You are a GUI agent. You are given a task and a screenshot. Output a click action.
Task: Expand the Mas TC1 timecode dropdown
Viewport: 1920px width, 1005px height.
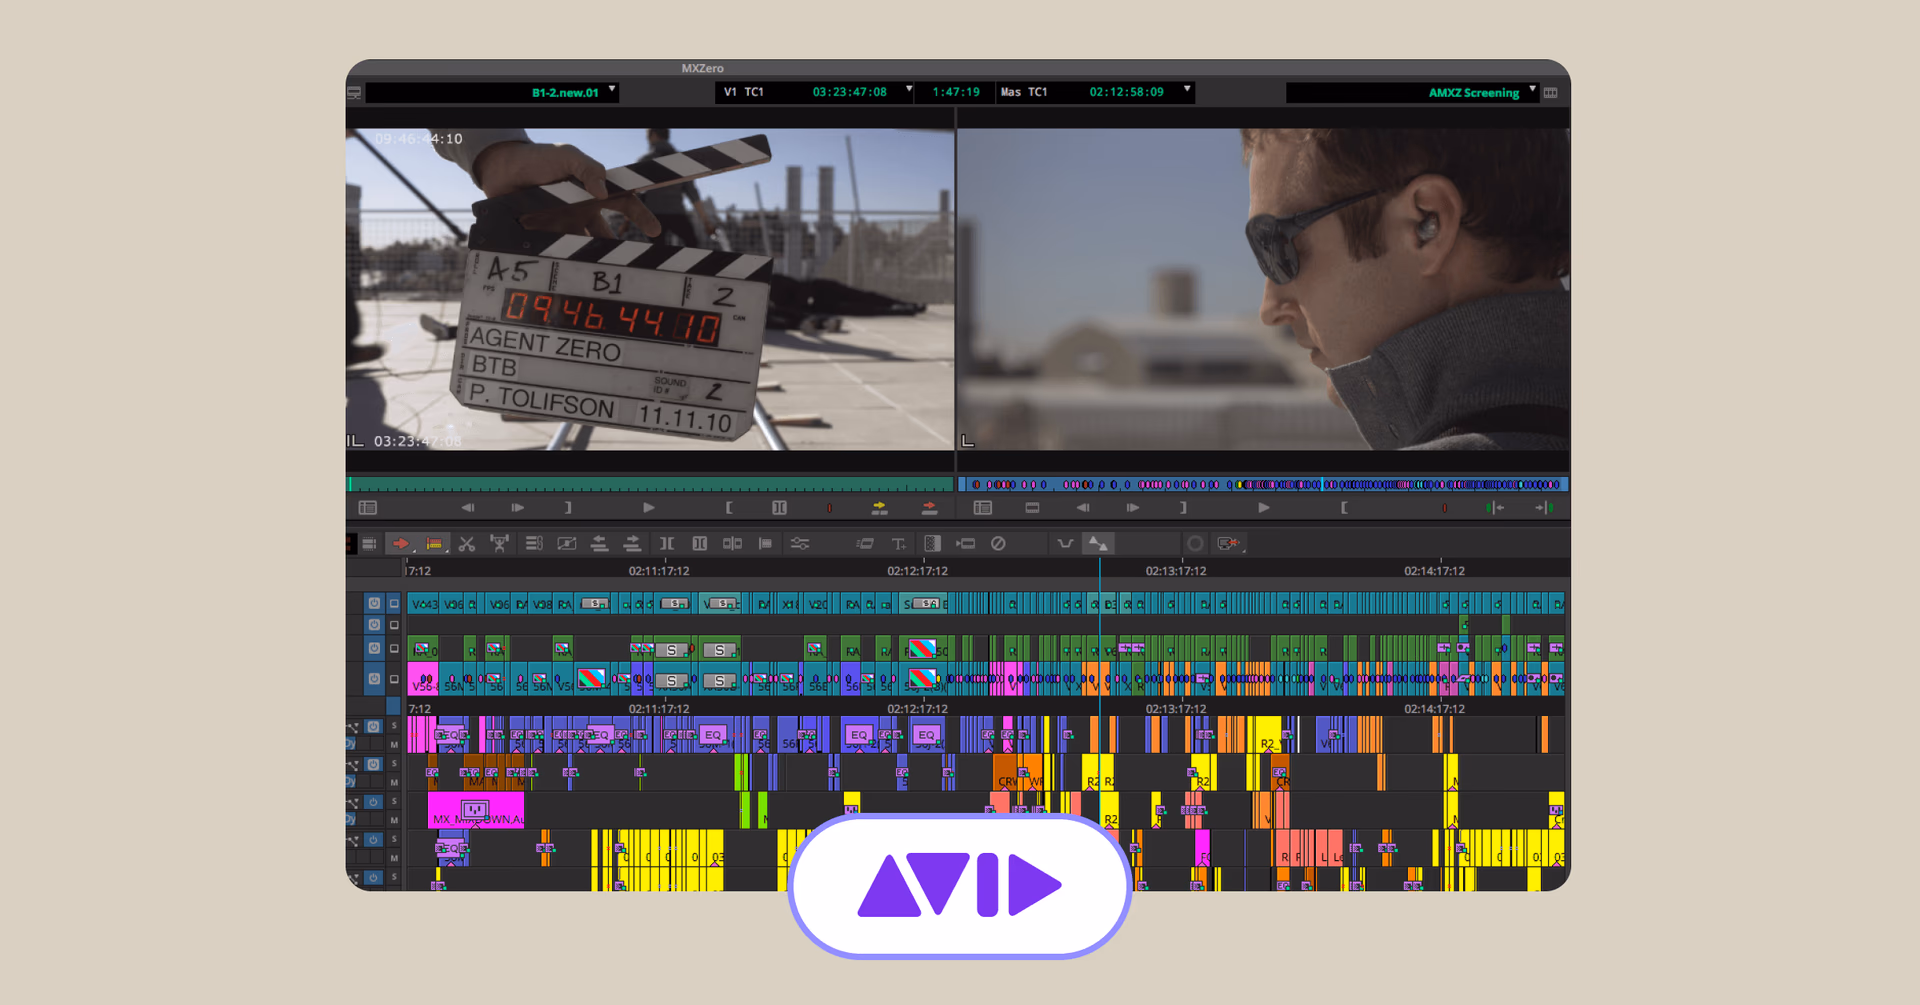click(x=1187, y=90)
